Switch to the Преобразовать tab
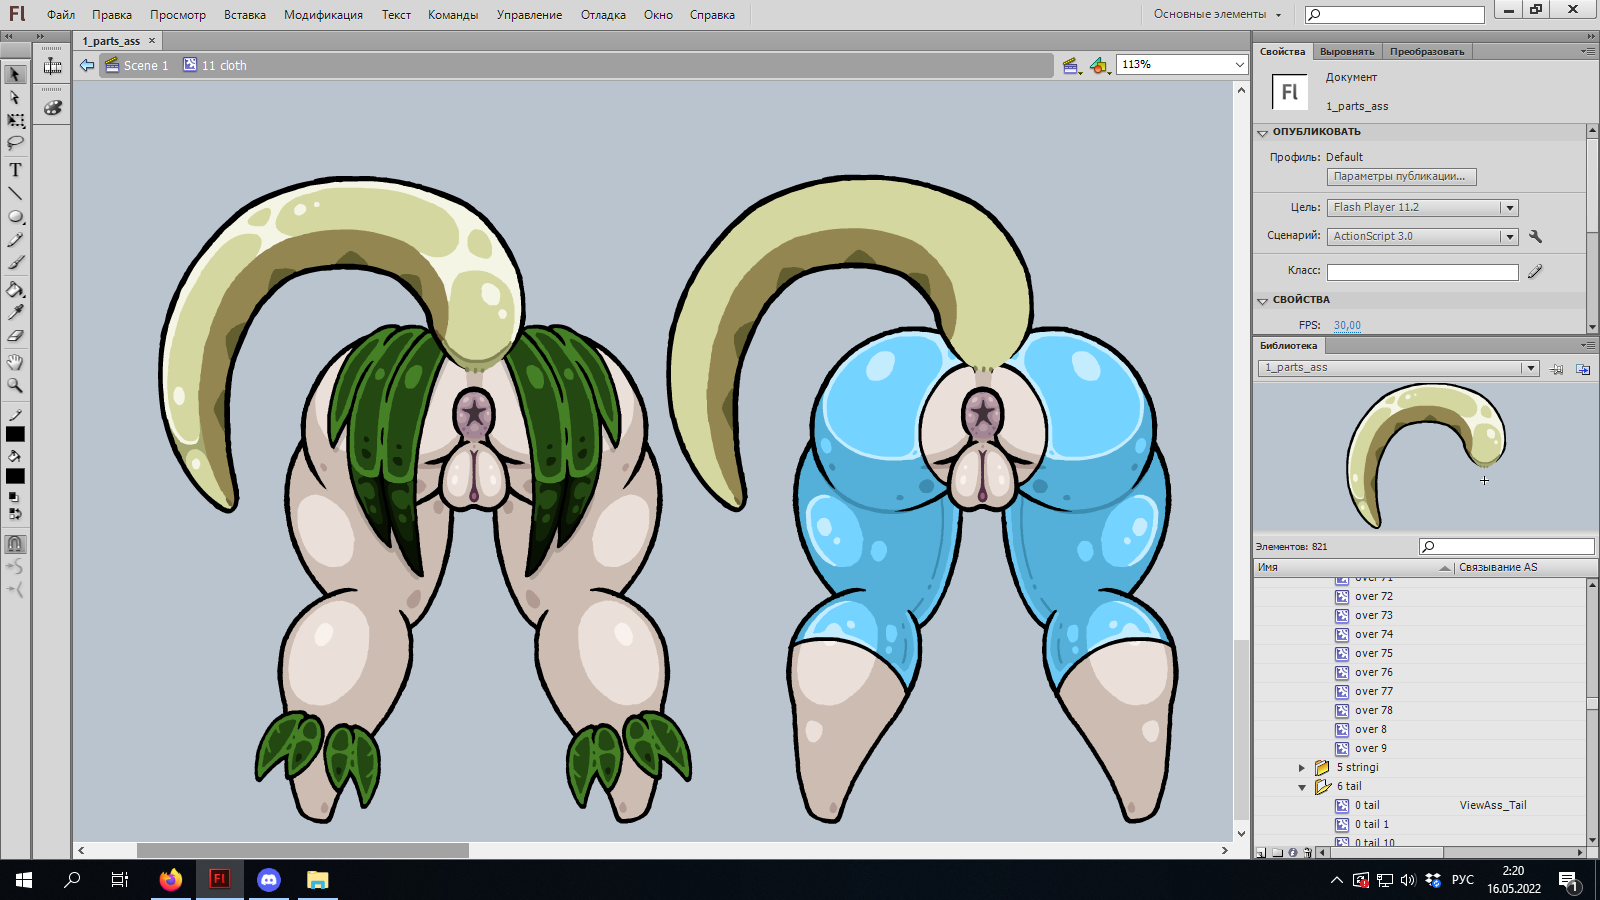This screenshot has height=900, width=1600. 1427,52
